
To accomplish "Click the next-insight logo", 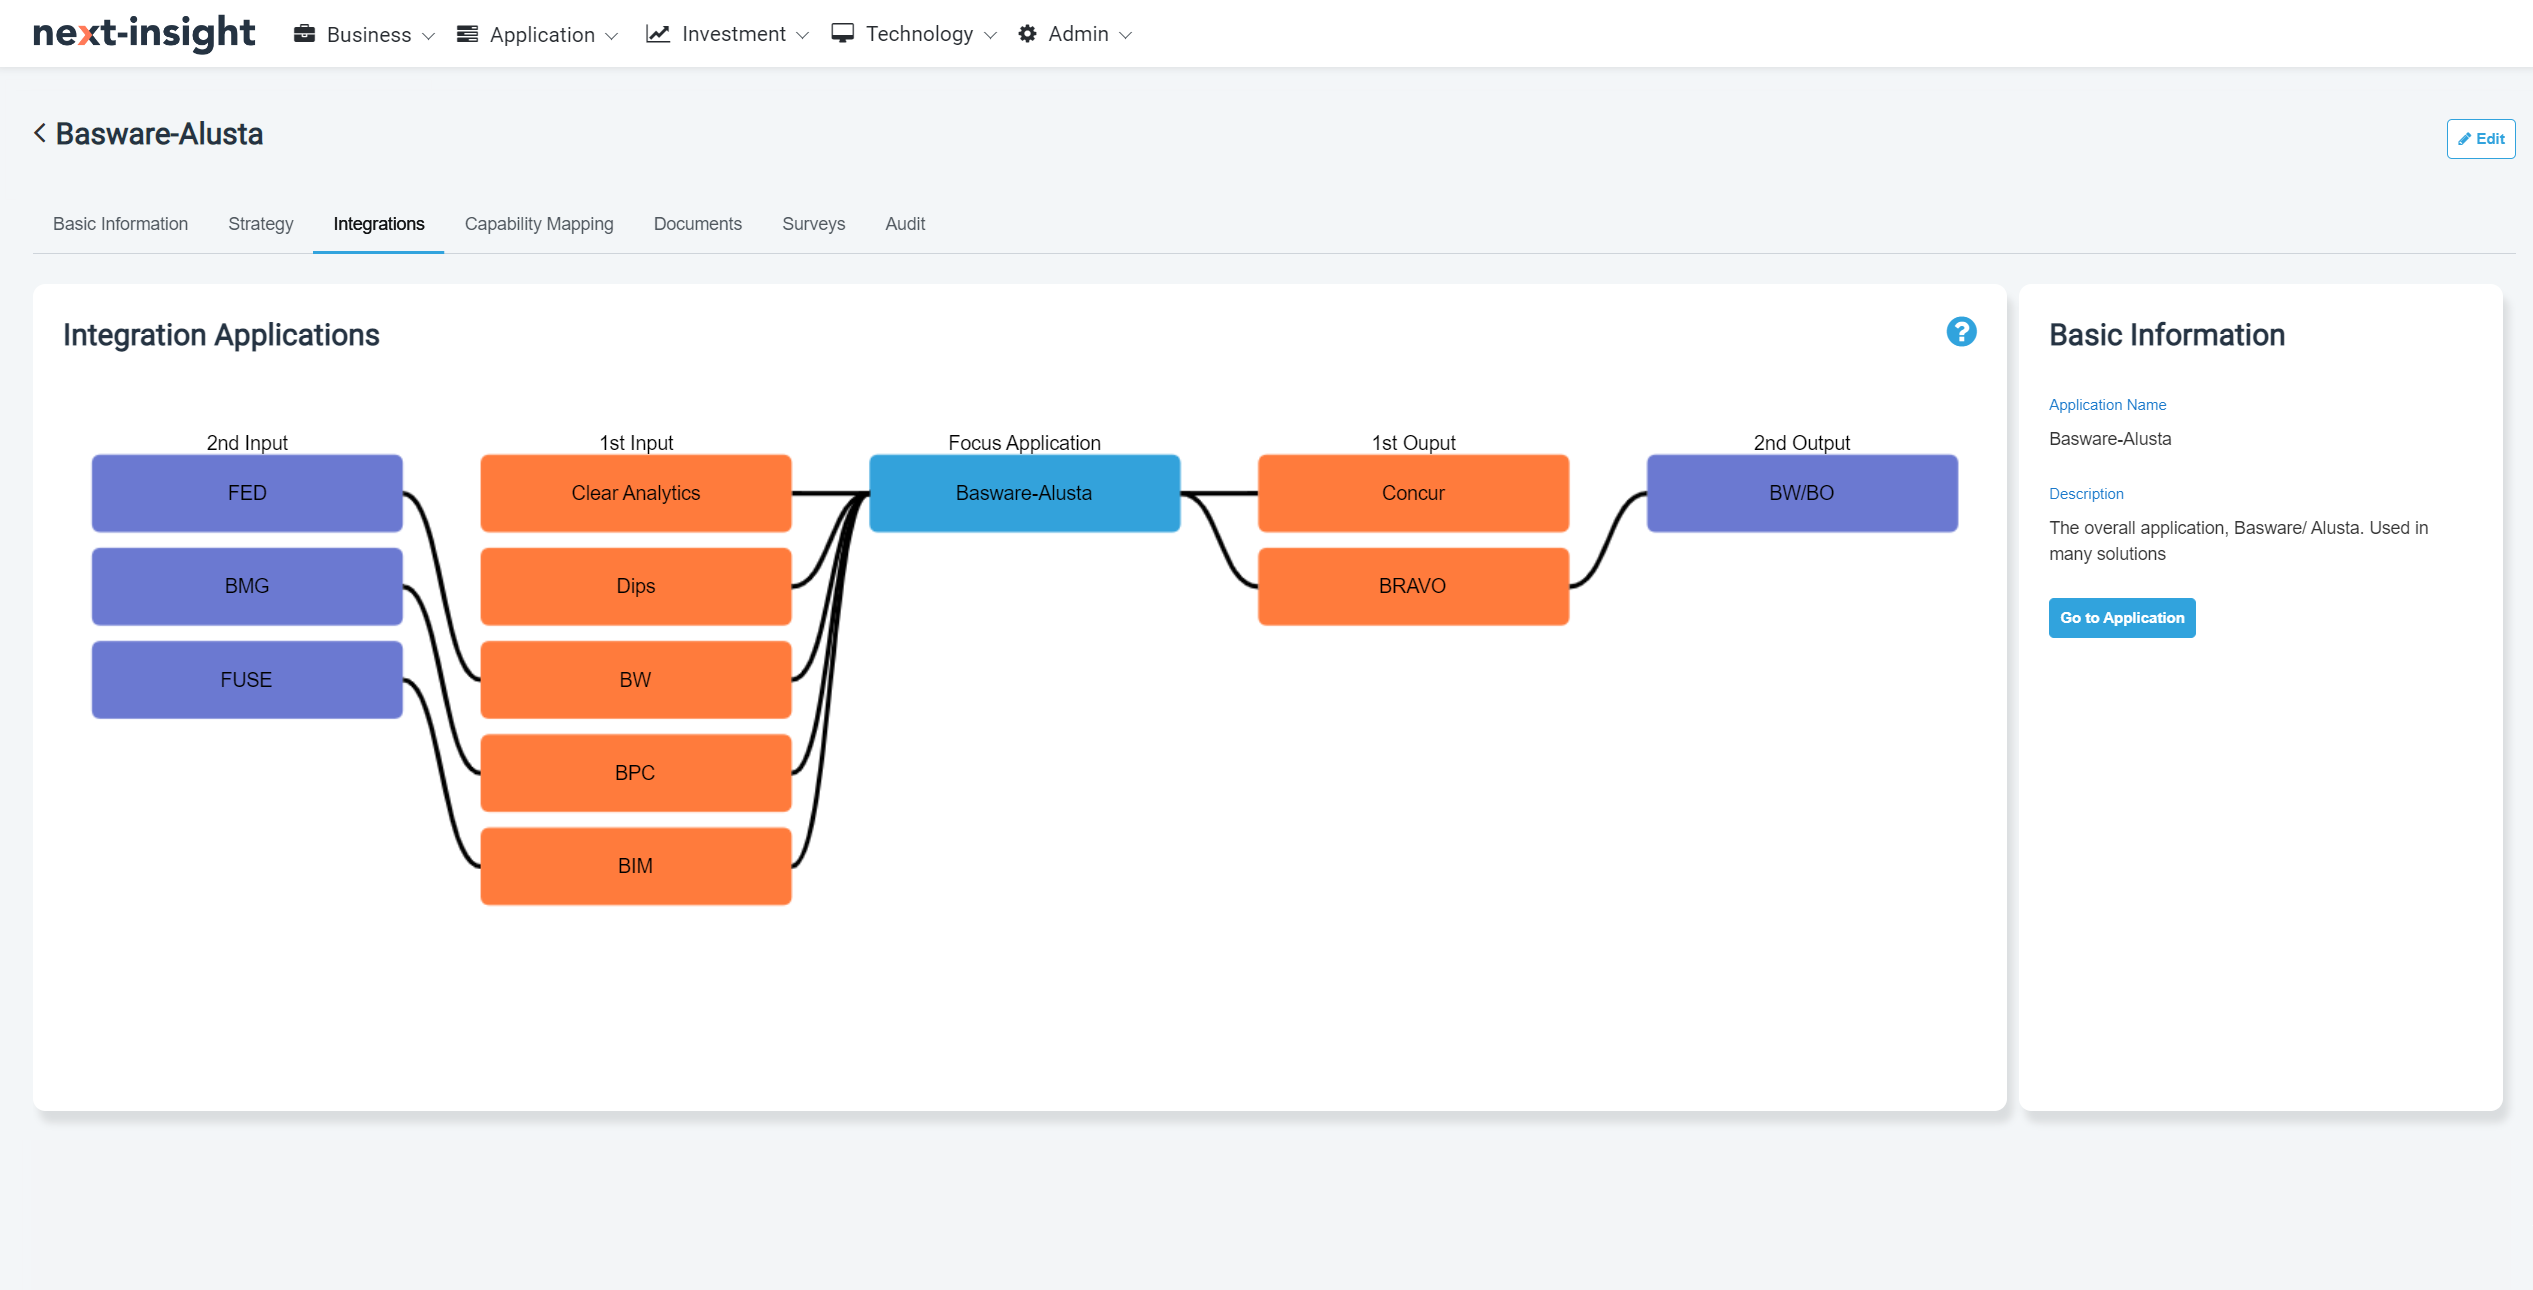I will tap(144, 33).
